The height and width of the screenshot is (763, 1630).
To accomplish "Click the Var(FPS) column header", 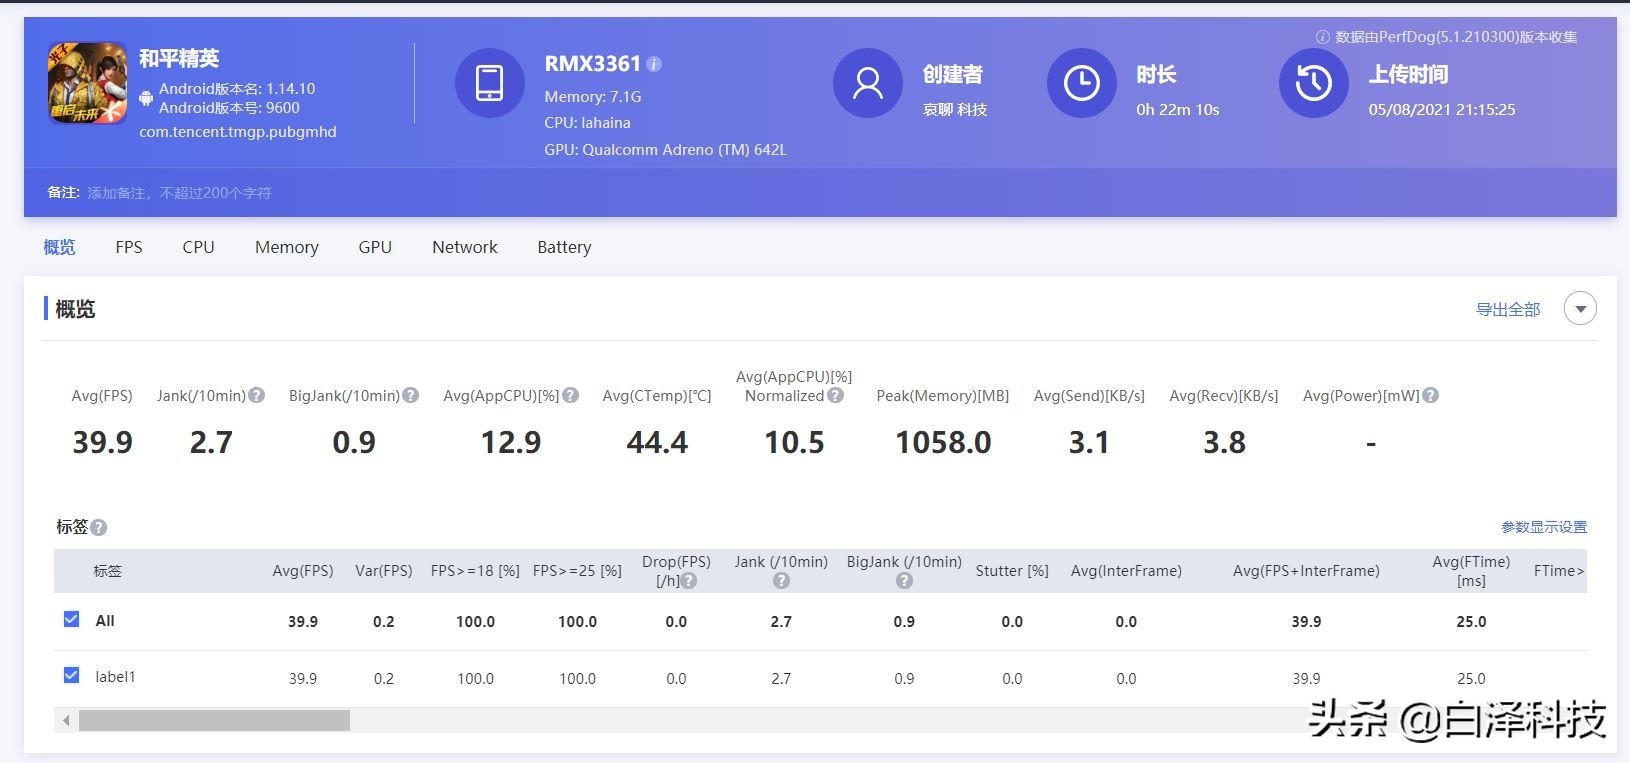I will click(384, 571).
